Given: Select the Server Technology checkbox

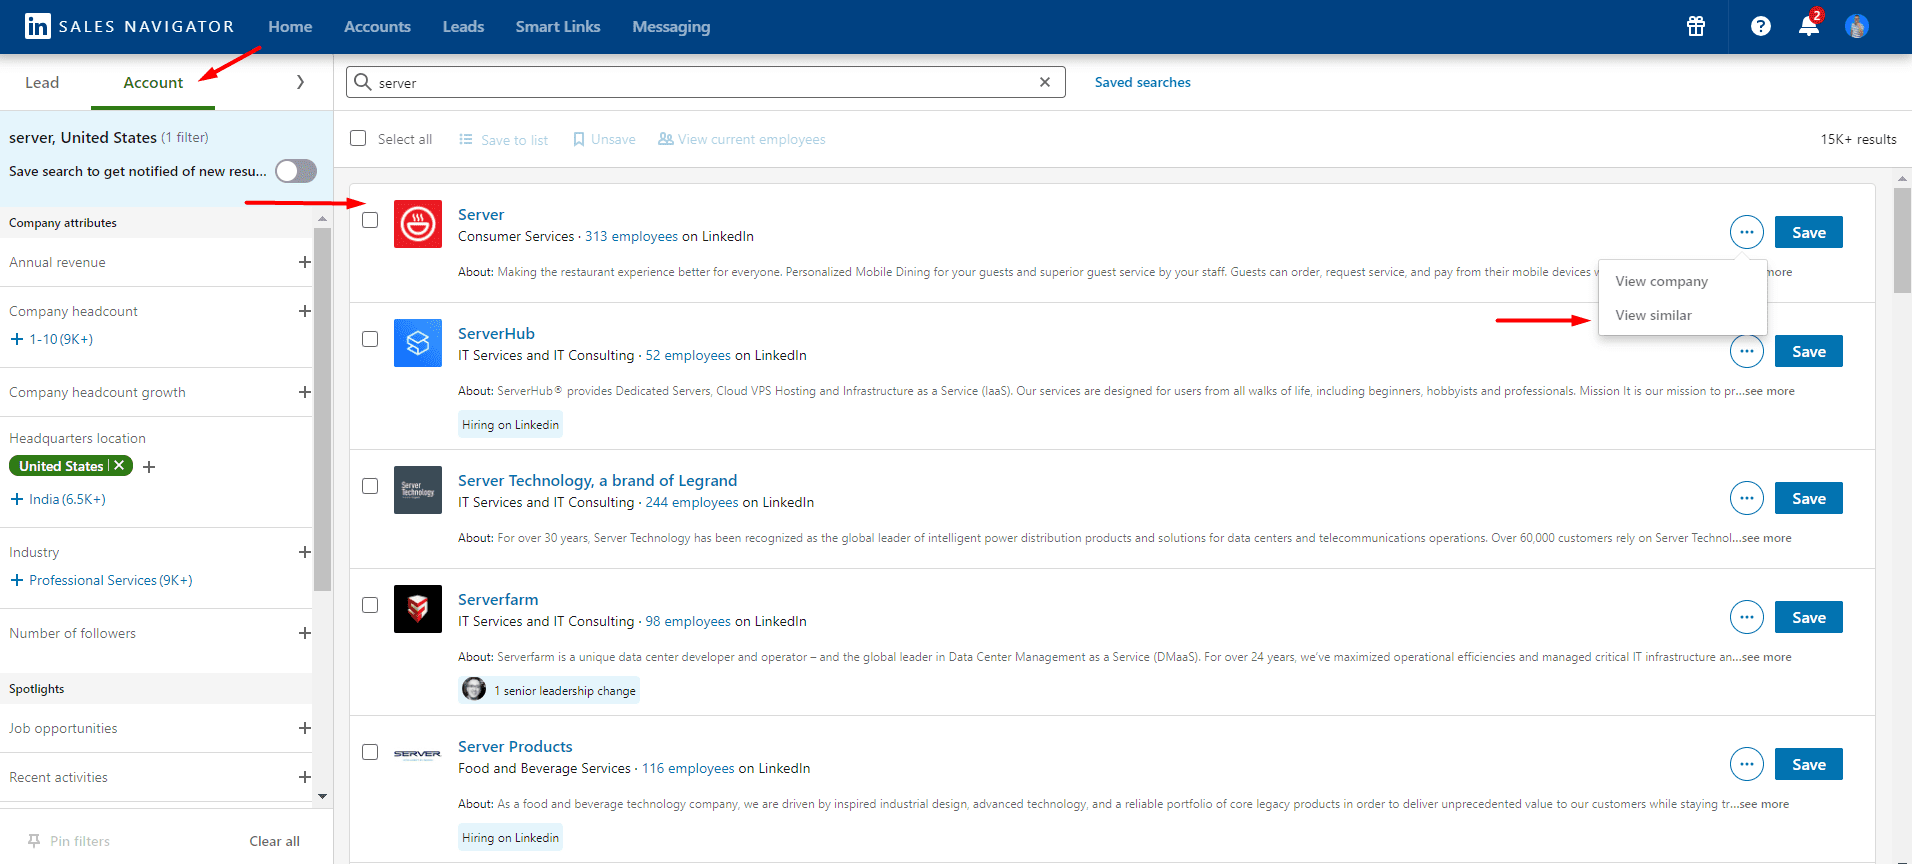Looking at the screenshot, I should [x=370, y=486].
